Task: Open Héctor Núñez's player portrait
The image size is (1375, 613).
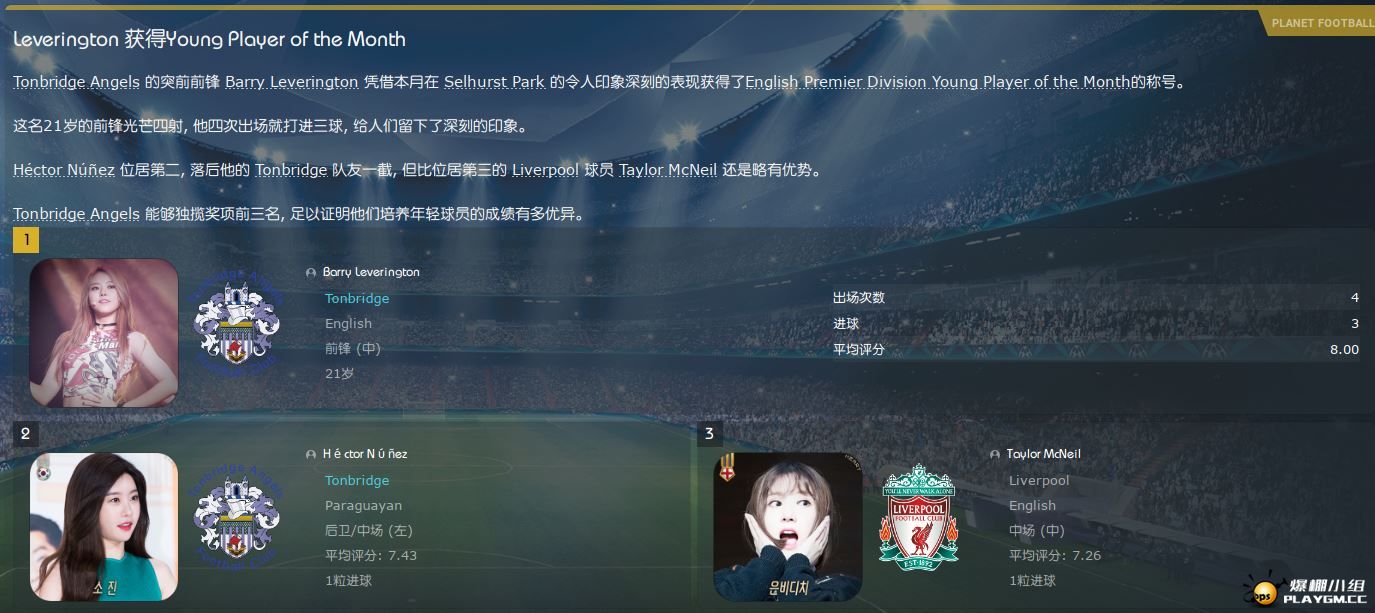Action: 104,527
